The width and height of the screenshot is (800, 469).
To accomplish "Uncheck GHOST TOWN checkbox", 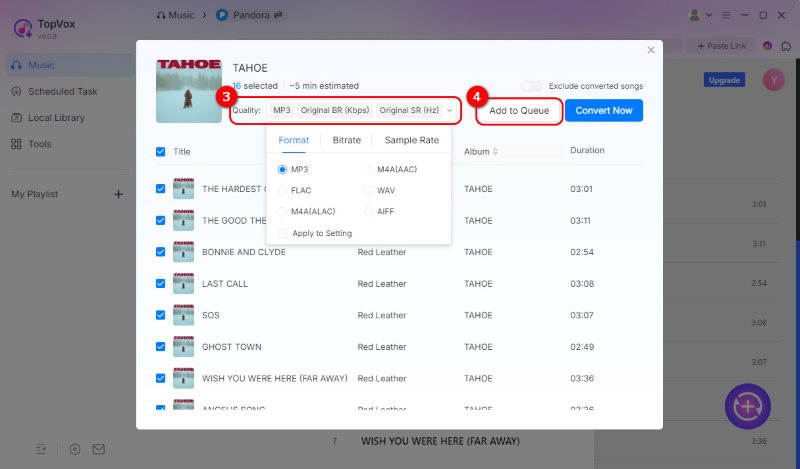I will tap(161, 347).
